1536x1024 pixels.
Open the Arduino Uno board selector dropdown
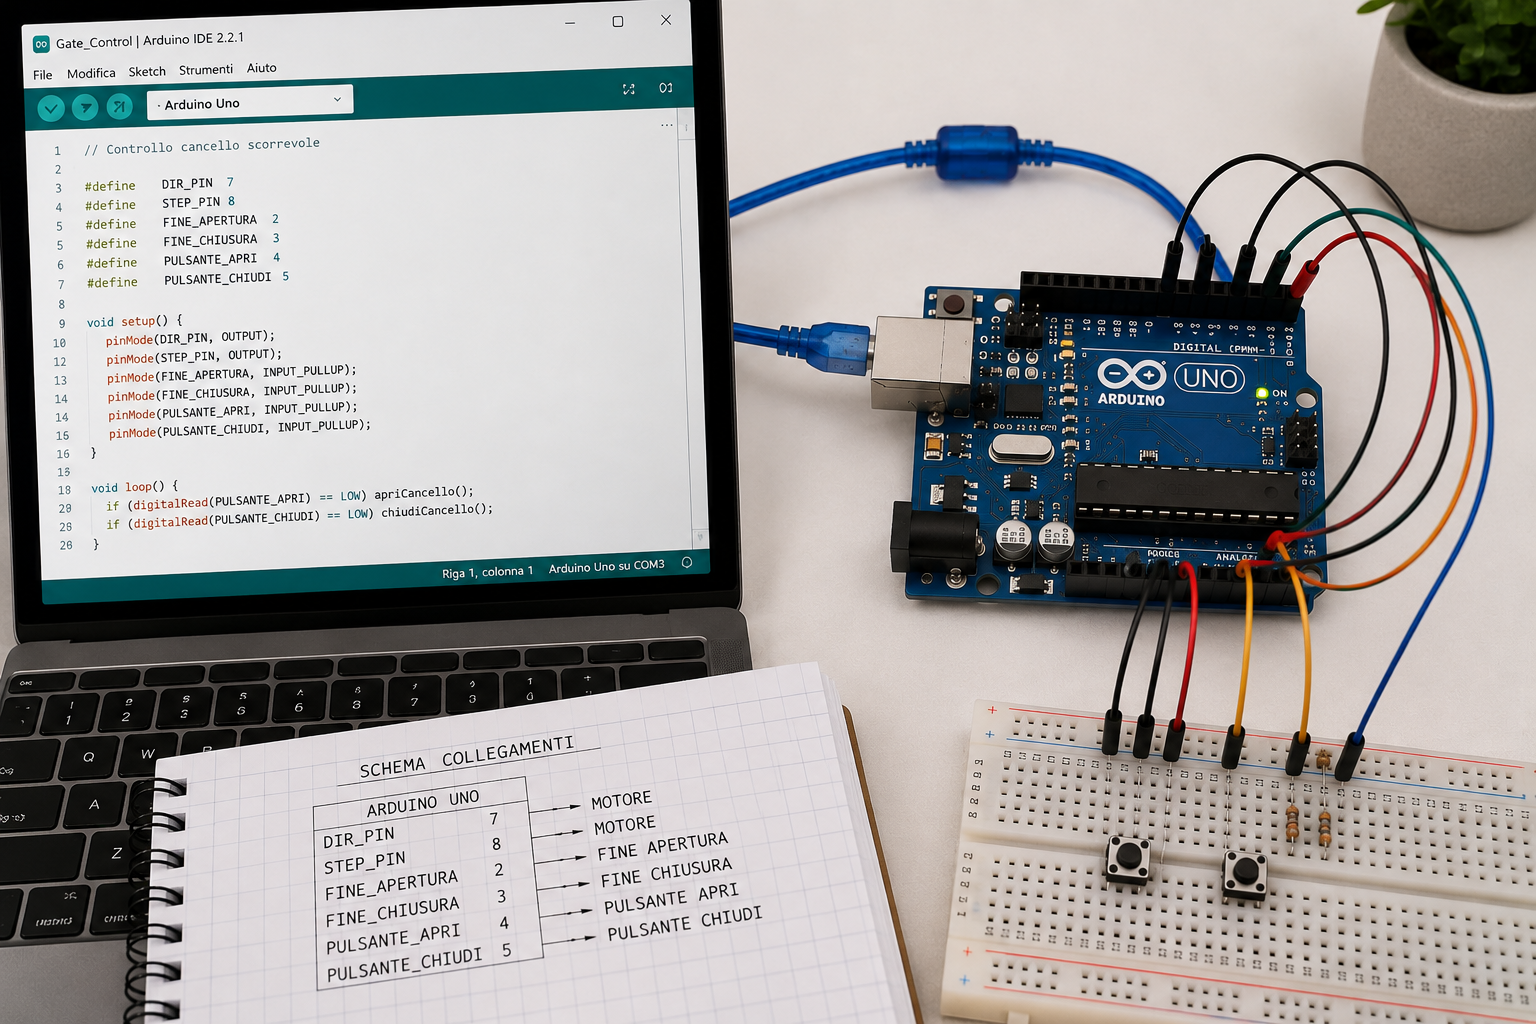pos(250,102)
